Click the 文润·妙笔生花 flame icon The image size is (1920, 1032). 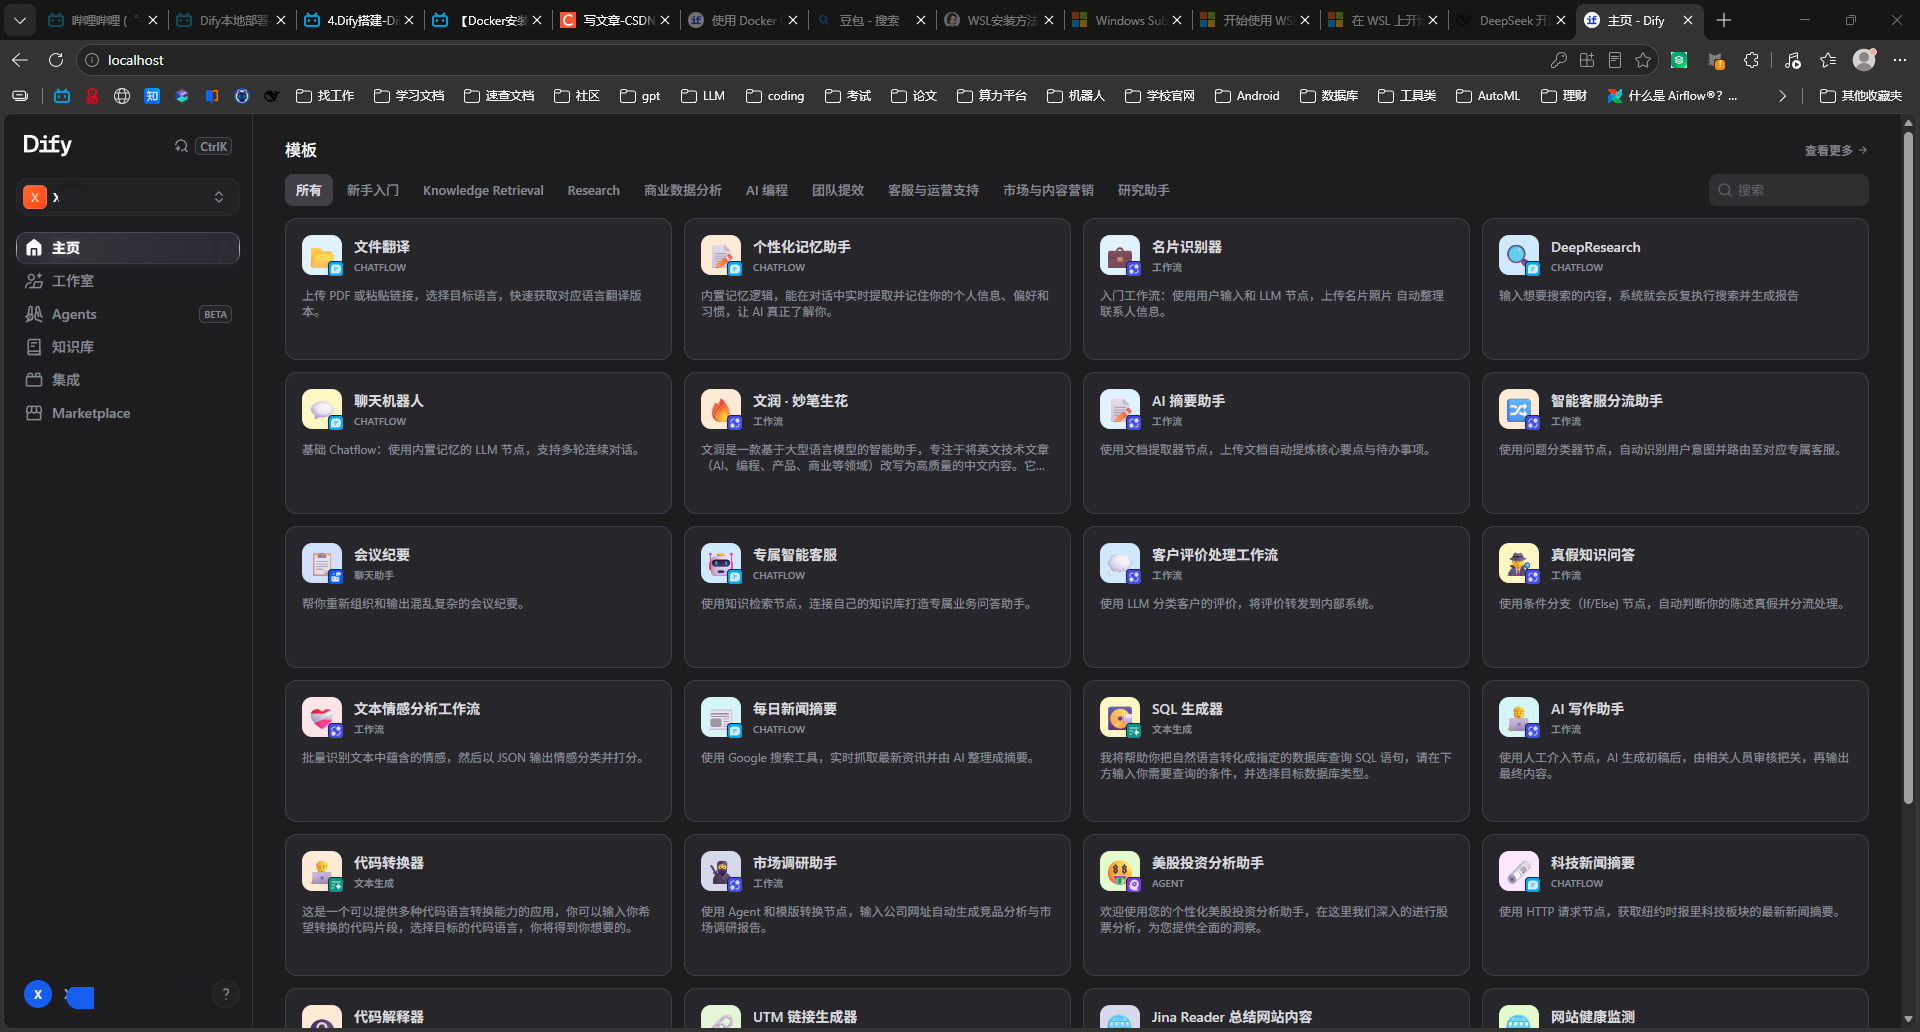(x=721, y=410)
